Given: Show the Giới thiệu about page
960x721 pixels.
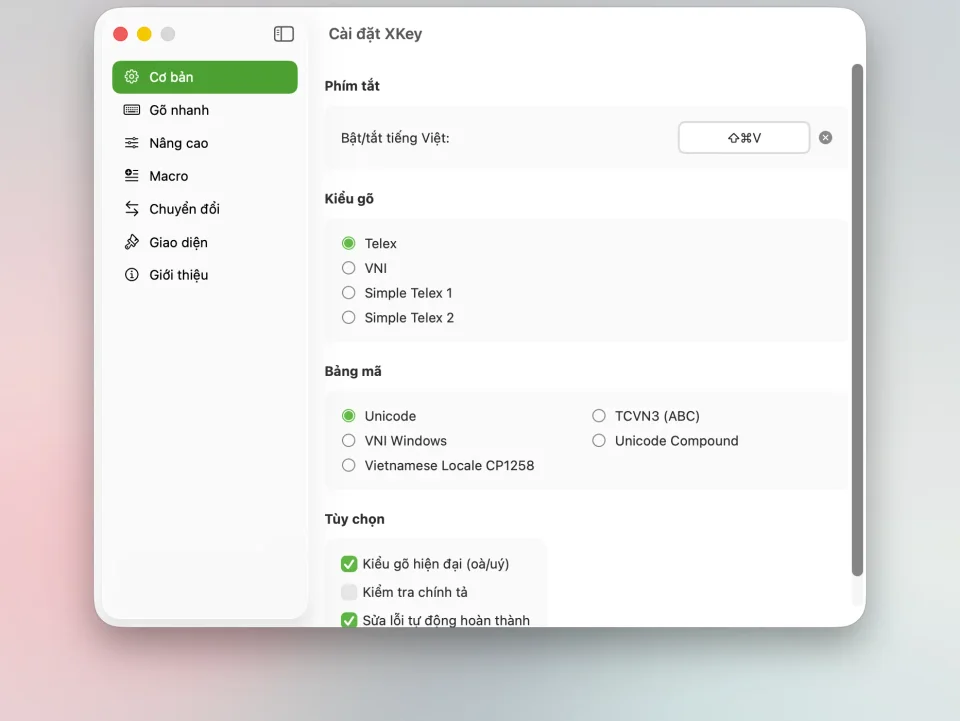Looking at the screenshot, I should [205, 275].
